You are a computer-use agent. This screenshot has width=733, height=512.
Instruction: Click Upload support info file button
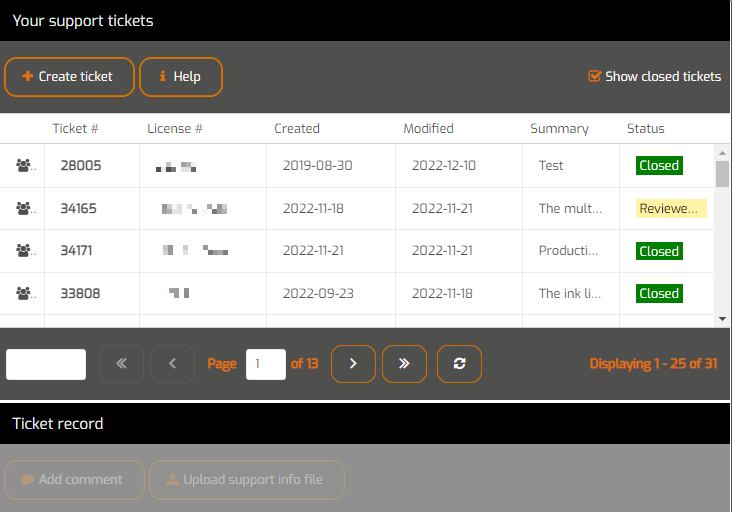click(246, 480)
